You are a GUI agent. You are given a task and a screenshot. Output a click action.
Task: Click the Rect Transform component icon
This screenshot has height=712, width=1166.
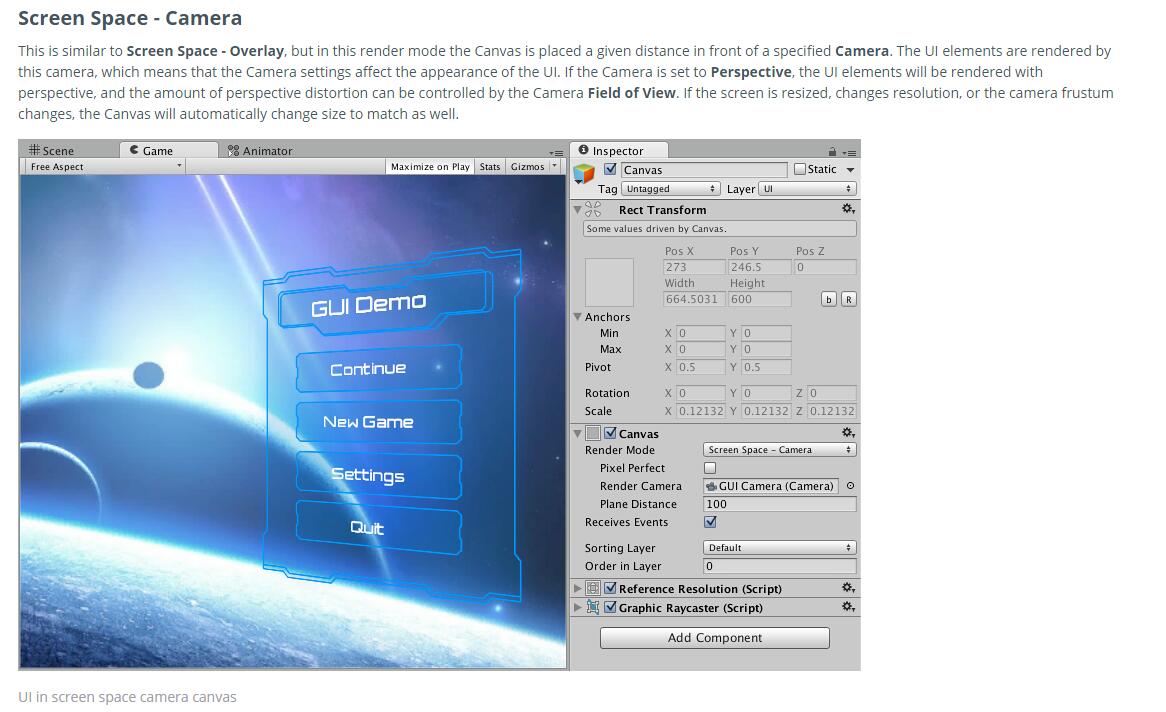click(593, 210)
